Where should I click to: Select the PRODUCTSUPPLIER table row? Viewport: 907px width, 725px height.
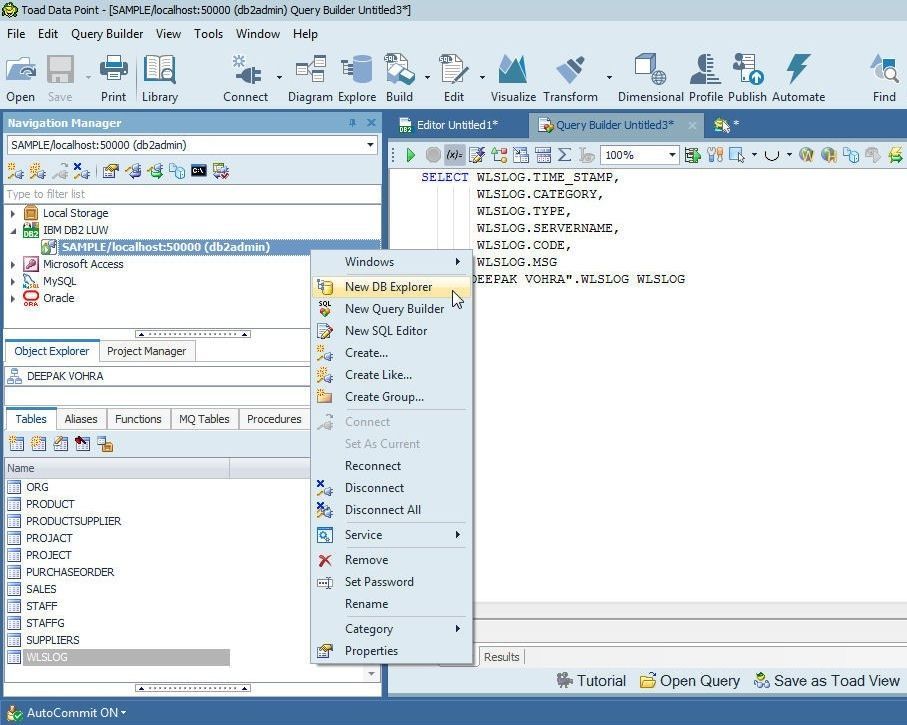[x=118, y=521]
